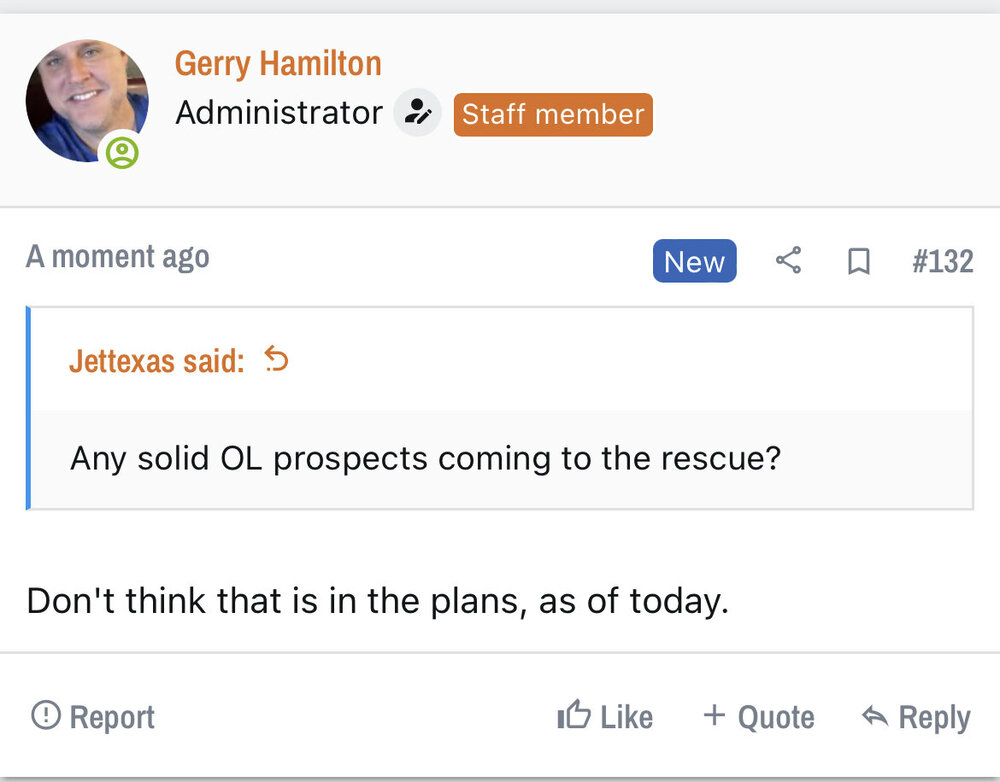Click the Reply arrow icon
Image resolution: width=1000 pixels, height=782 pixels.
click(x=874, y=716)
